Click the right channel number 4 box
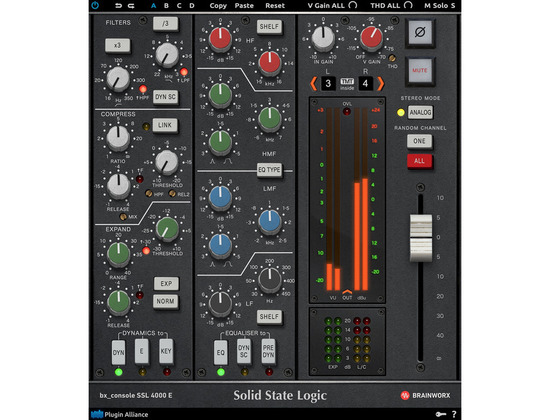 [365, 84]
